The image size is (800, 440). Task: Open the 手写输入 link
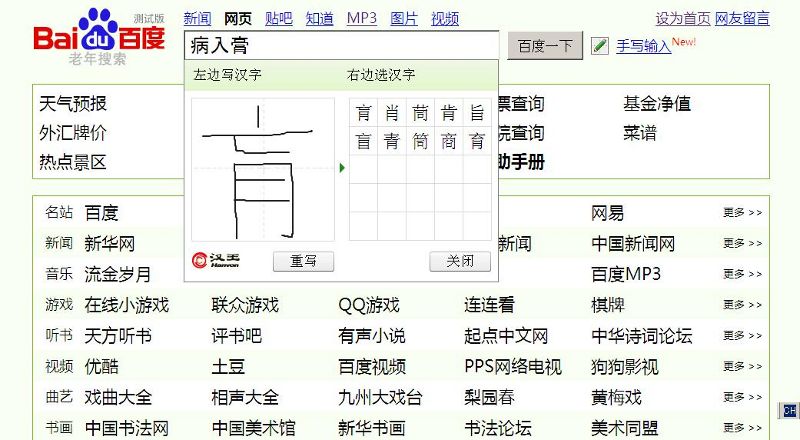pos(643,46)
